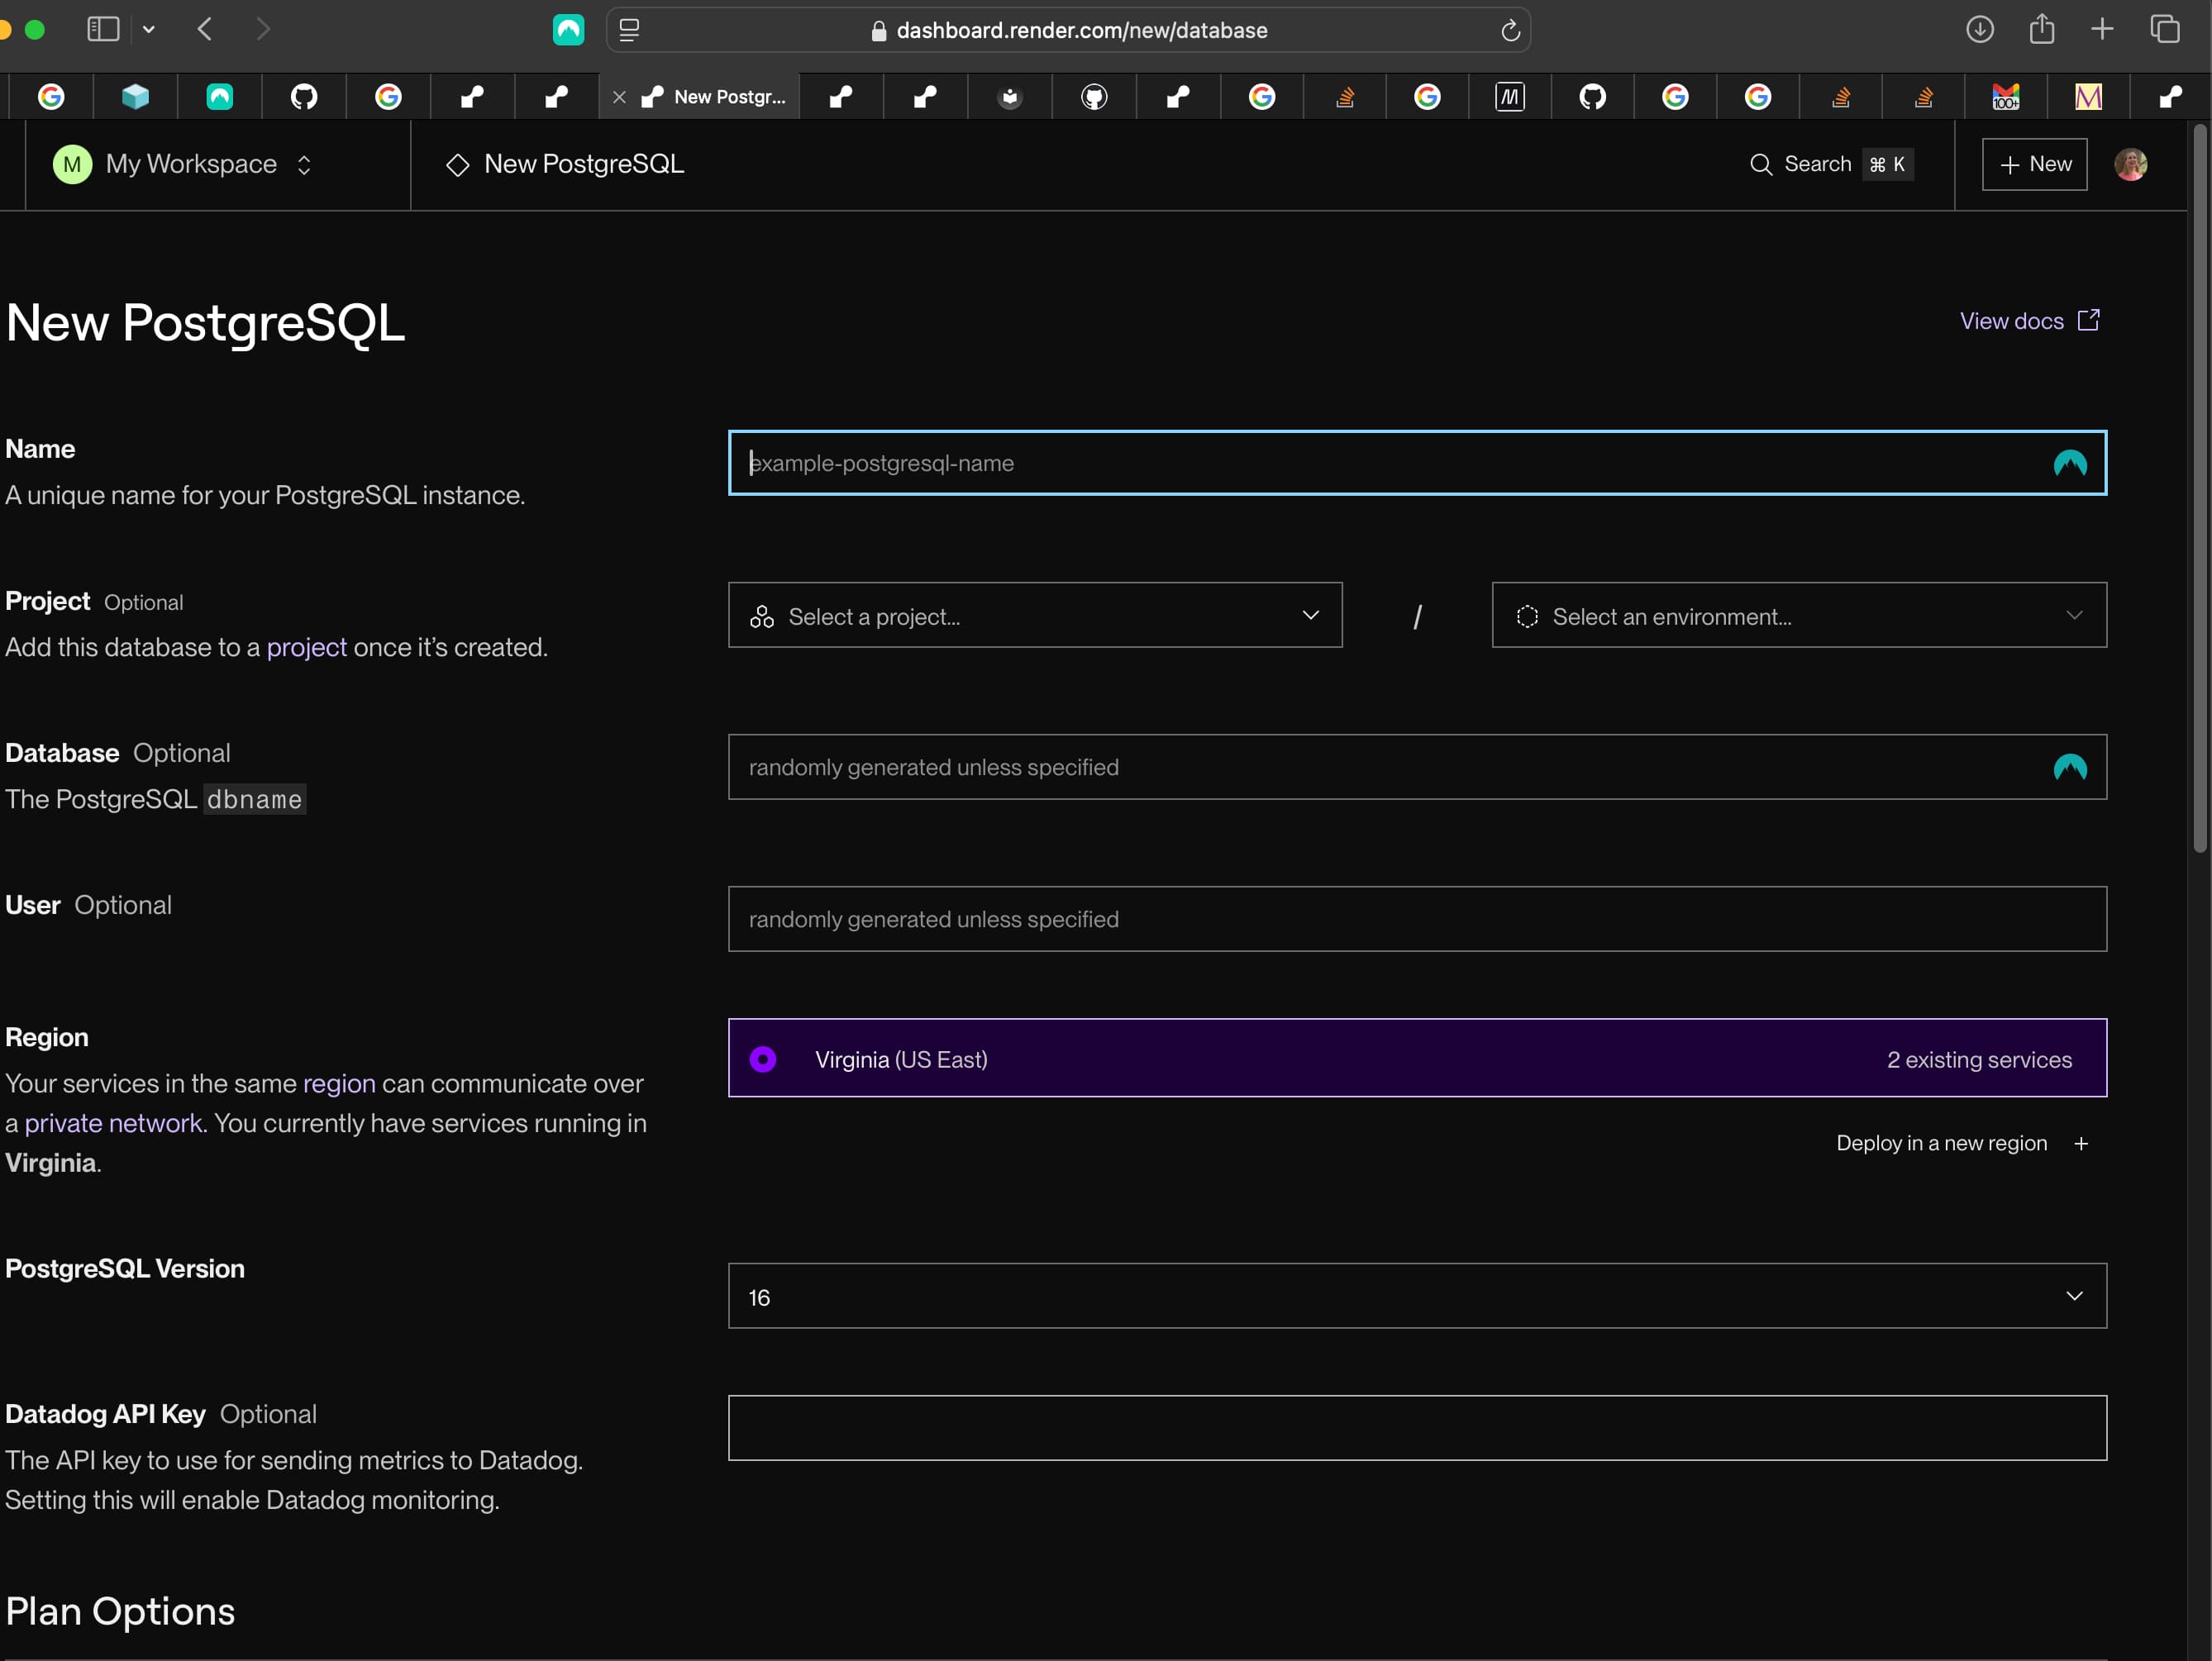Select the Virginia (US East) radio button
Image resolution: width=2212 pixels, height=1661 pixels.
[763, 1059]
